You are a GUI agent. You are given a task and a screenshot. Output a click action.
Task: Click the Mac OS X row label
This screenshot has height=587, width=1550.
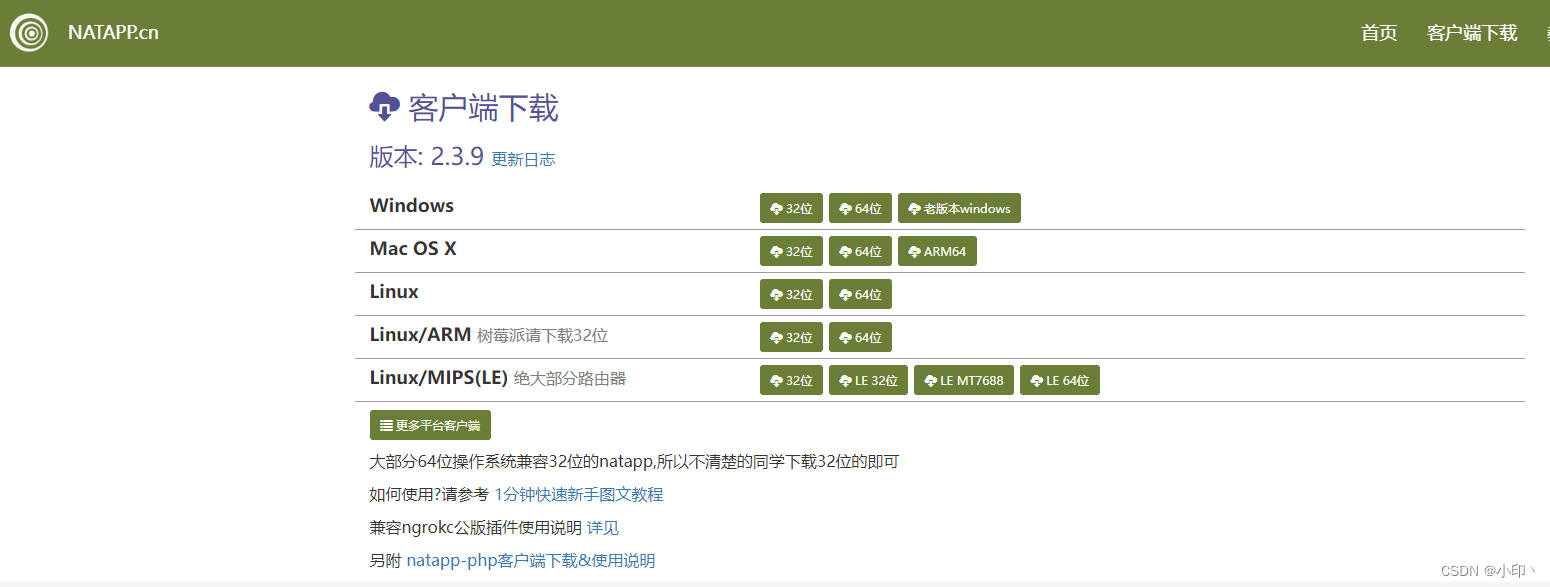tap(413, 248)
